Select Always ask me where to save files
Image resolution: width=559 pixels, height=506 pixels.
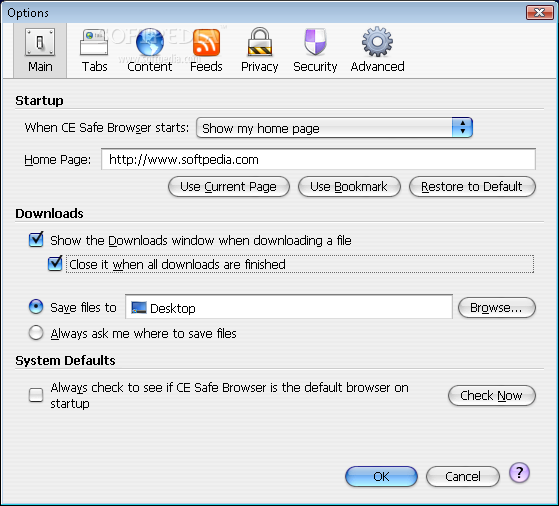[x=36, y=333]
